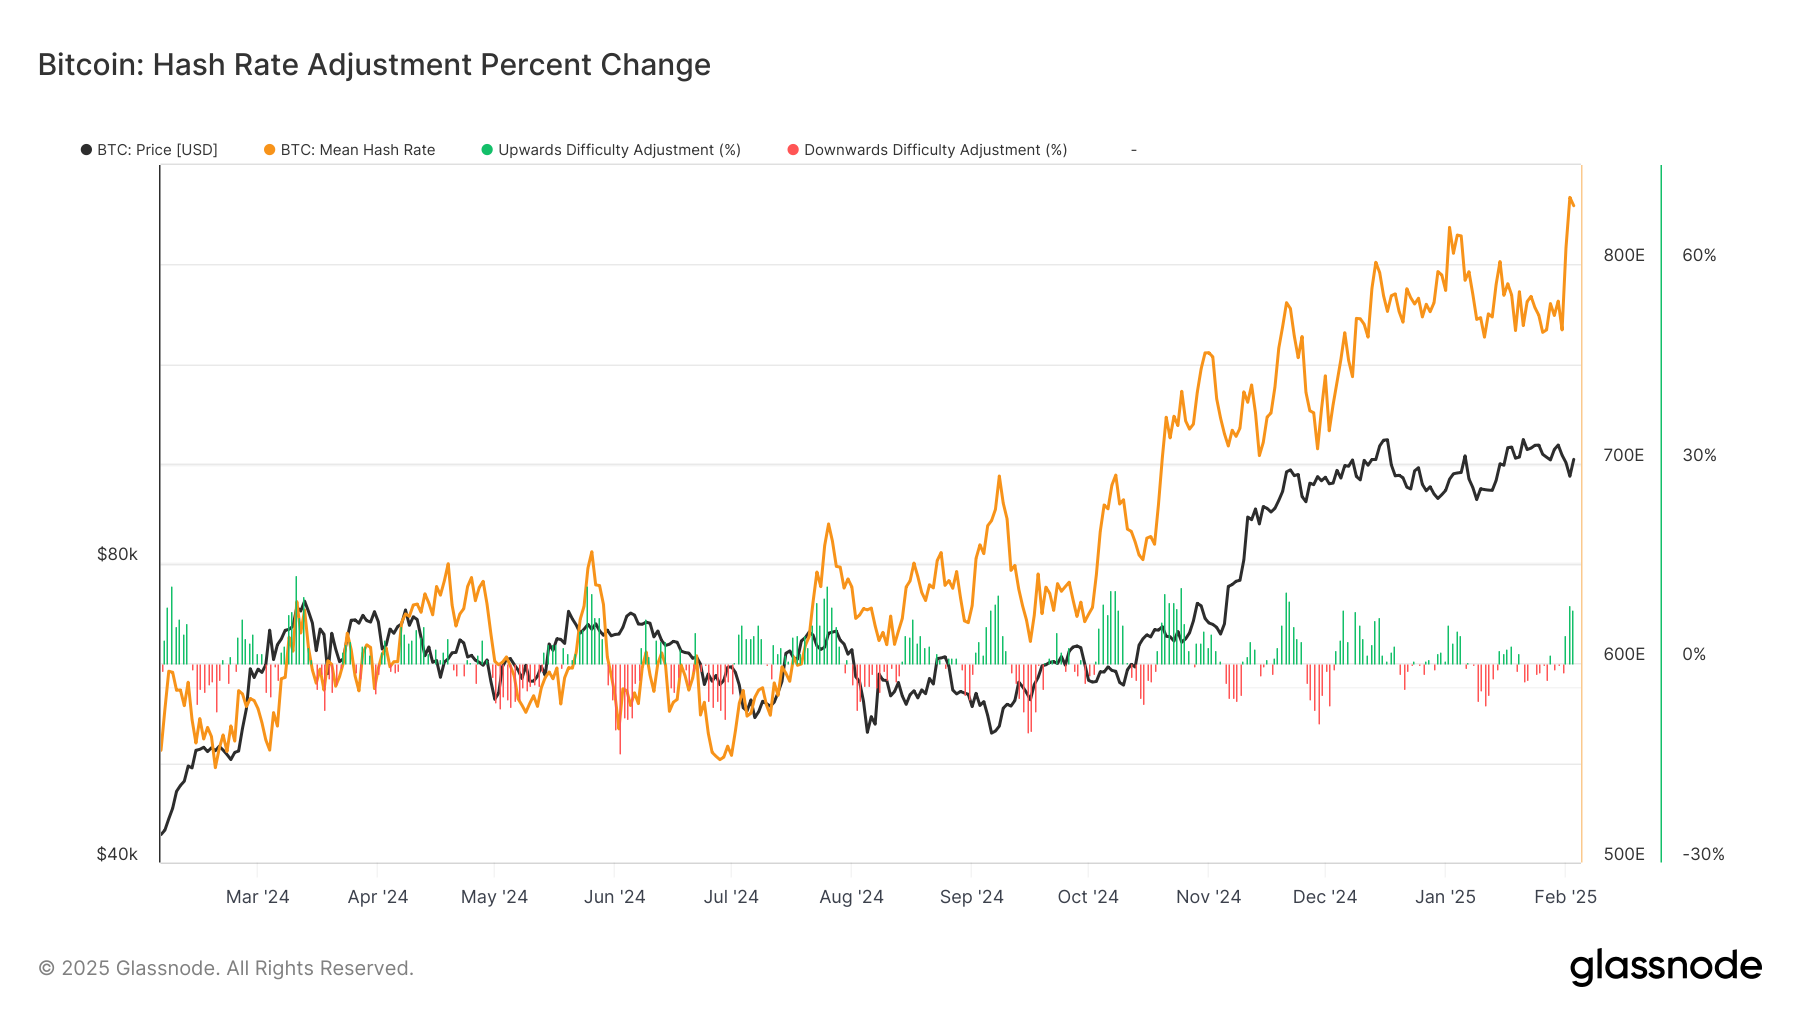The height and width of the screenshot is (1013, 1800).
Task: Click the orange Mean Hash Rate legend dot
Action: (x=269, y=150)
